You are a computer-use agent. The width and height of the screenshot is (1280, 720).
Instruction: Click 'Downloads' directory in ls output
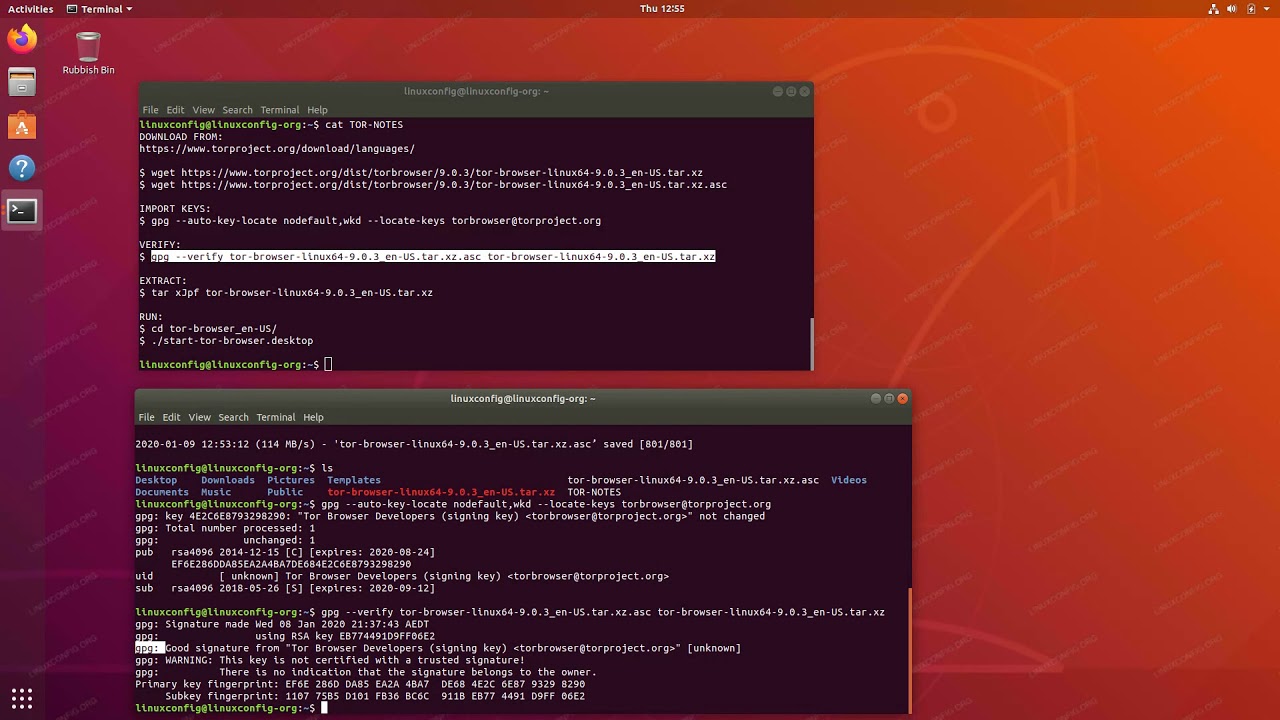(228, 480)
